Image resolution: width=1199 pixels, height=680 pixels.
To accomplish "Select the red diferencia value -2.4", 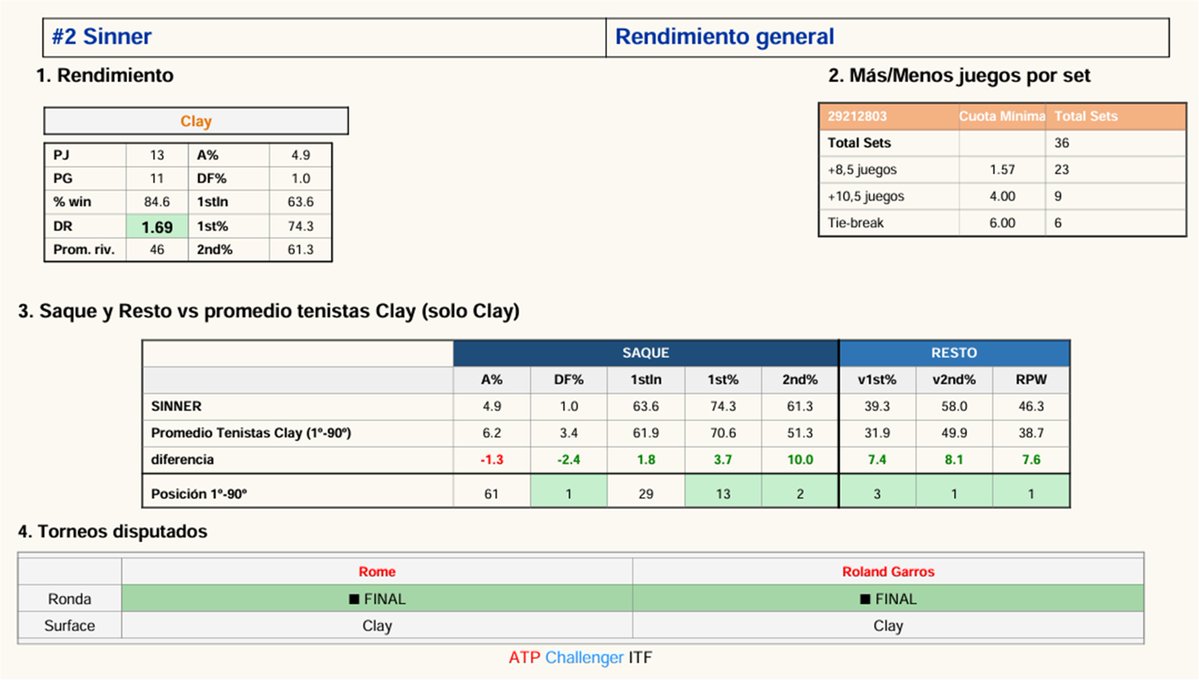I will [x=568, y=461].
